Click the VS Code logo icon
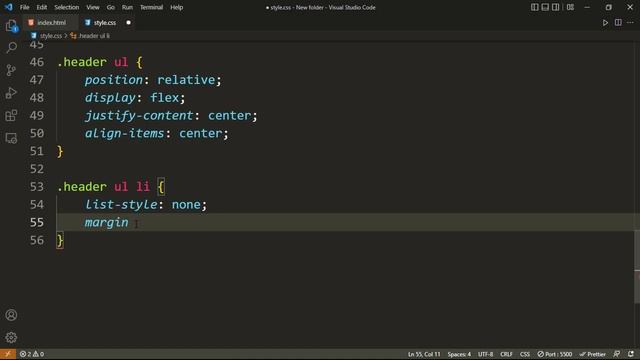The height and width of the screenshot is (360, 640). pyautogui.click(x=9, y=7)
